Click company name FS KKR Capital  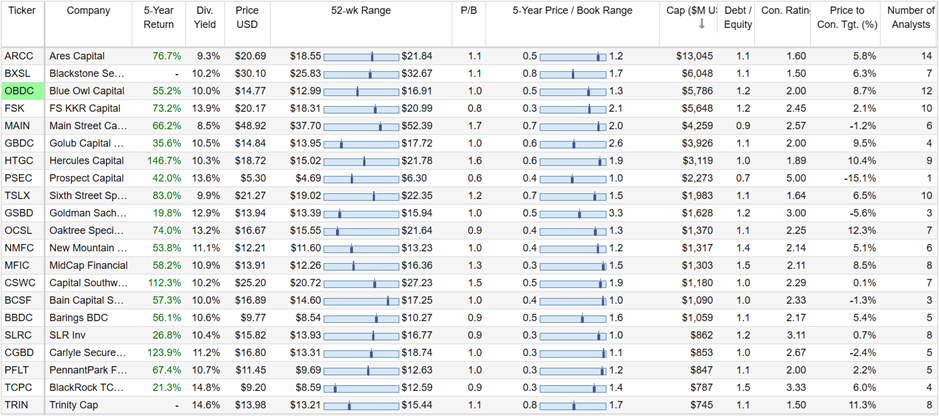pos(85,108)
